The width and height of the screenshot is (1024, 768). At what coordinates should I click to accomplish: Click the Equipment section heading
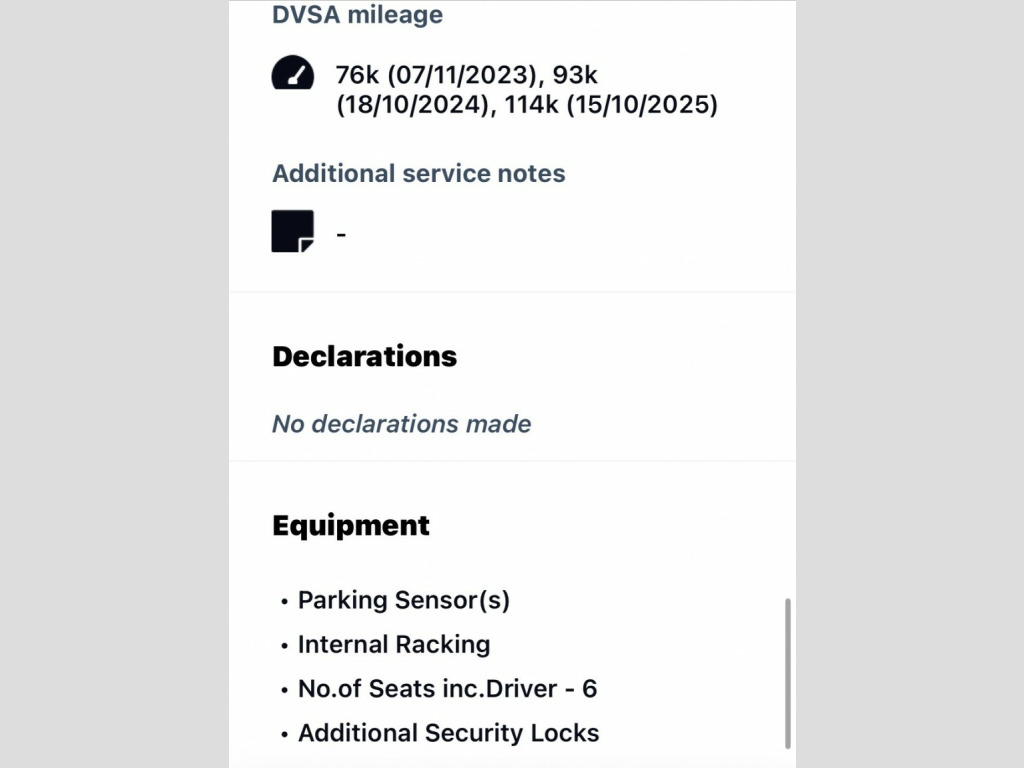coord(351,525)
